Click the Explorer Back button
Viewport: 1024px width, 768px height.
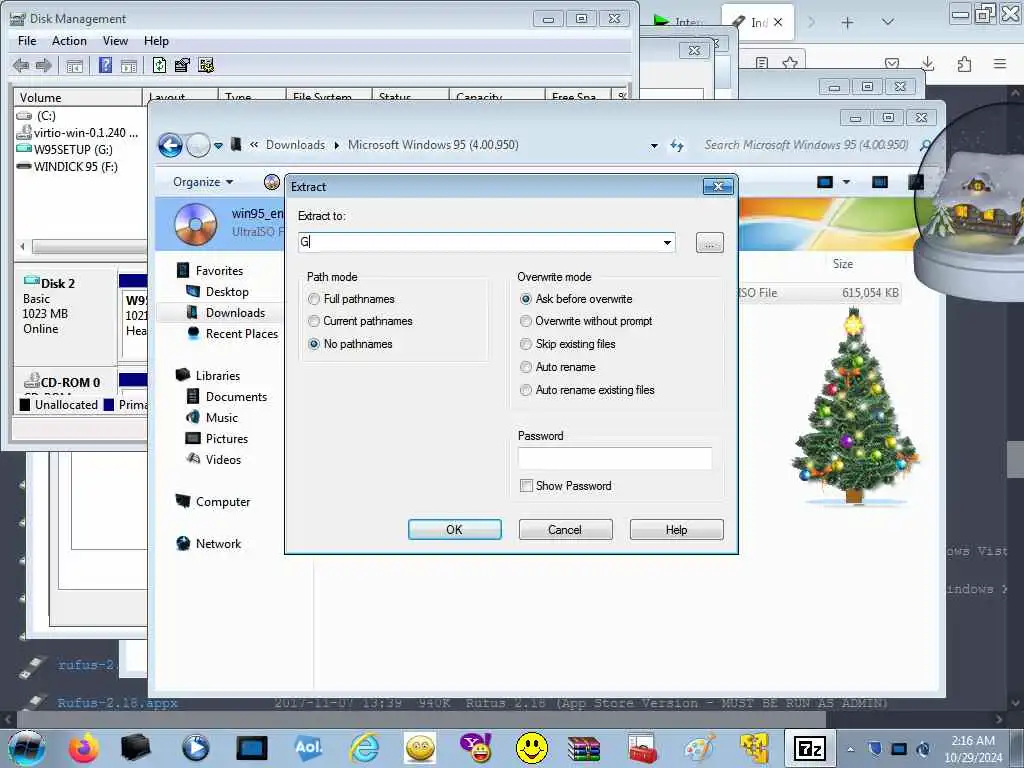pos(170,145)
